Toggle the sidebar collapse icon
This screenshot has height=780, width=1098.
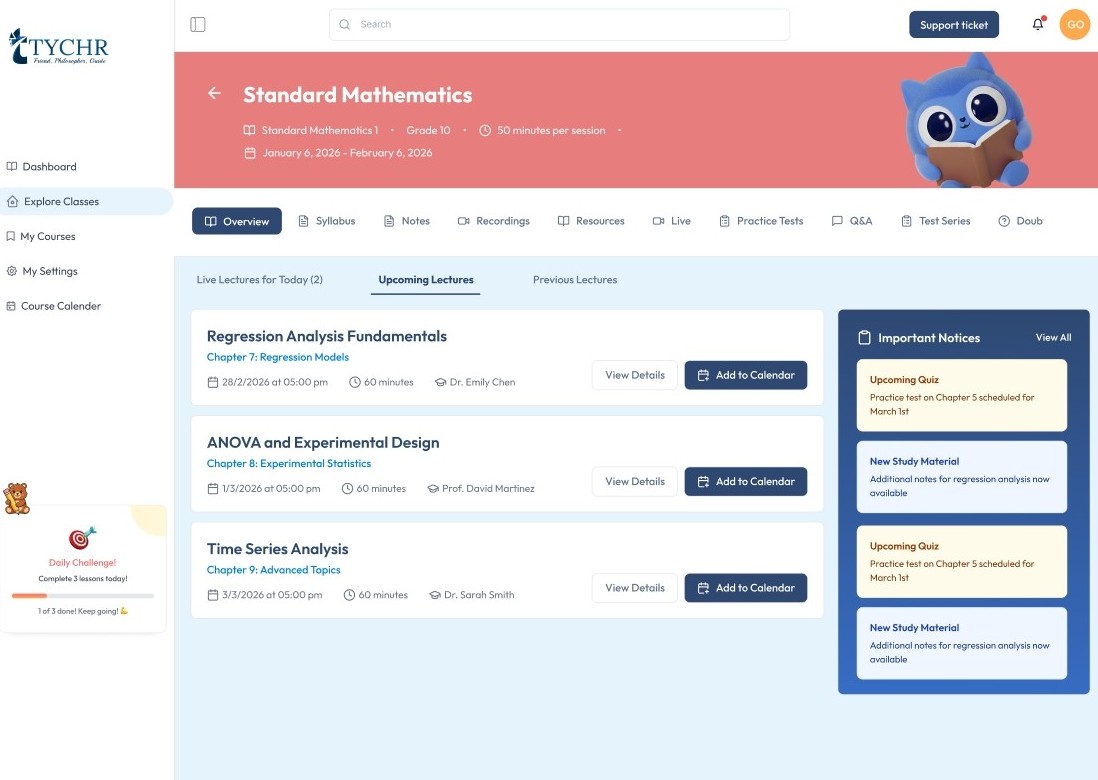198,24
